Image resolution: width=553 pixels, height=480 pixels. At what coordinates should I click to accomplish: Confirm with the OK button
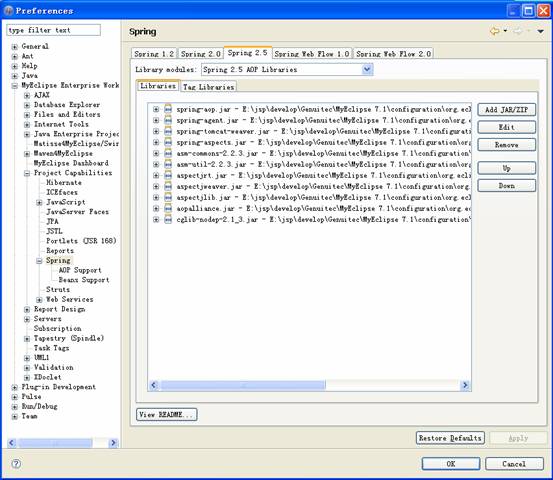pyautogui.click(x=451, y=464)
